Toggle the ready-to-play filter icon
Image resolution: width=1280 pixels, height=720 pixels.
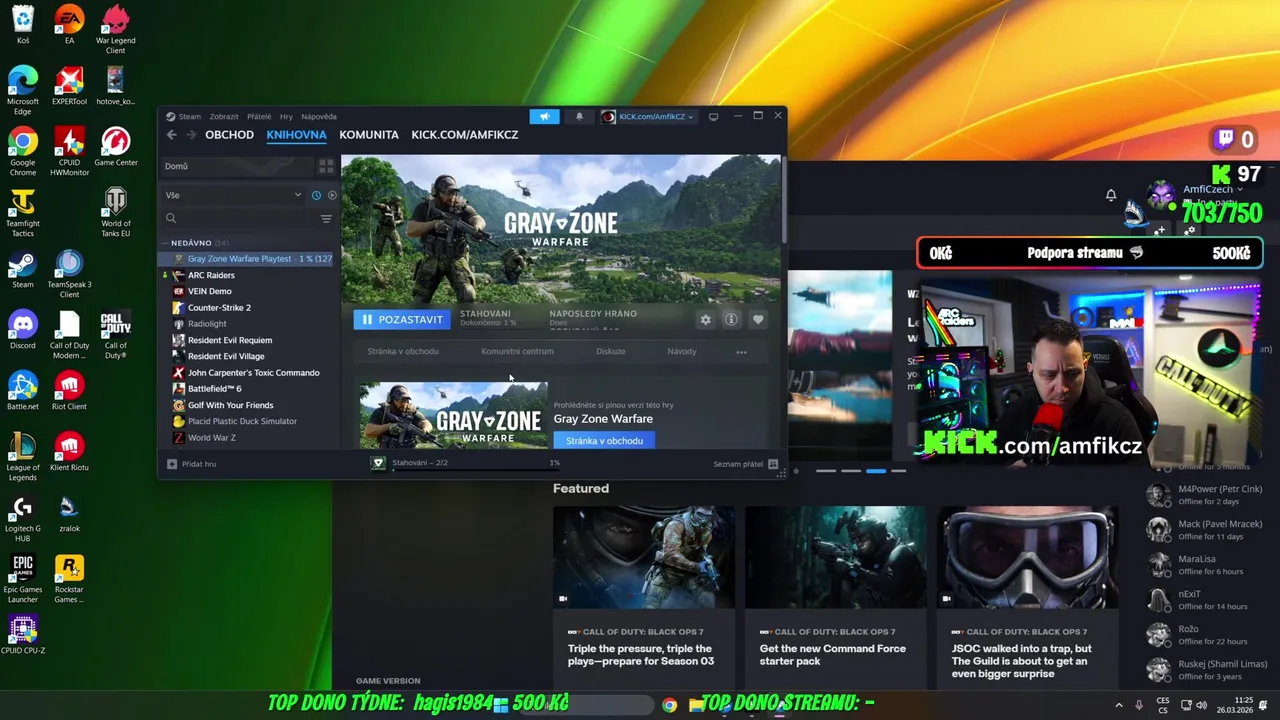click(x=332, y=195)
